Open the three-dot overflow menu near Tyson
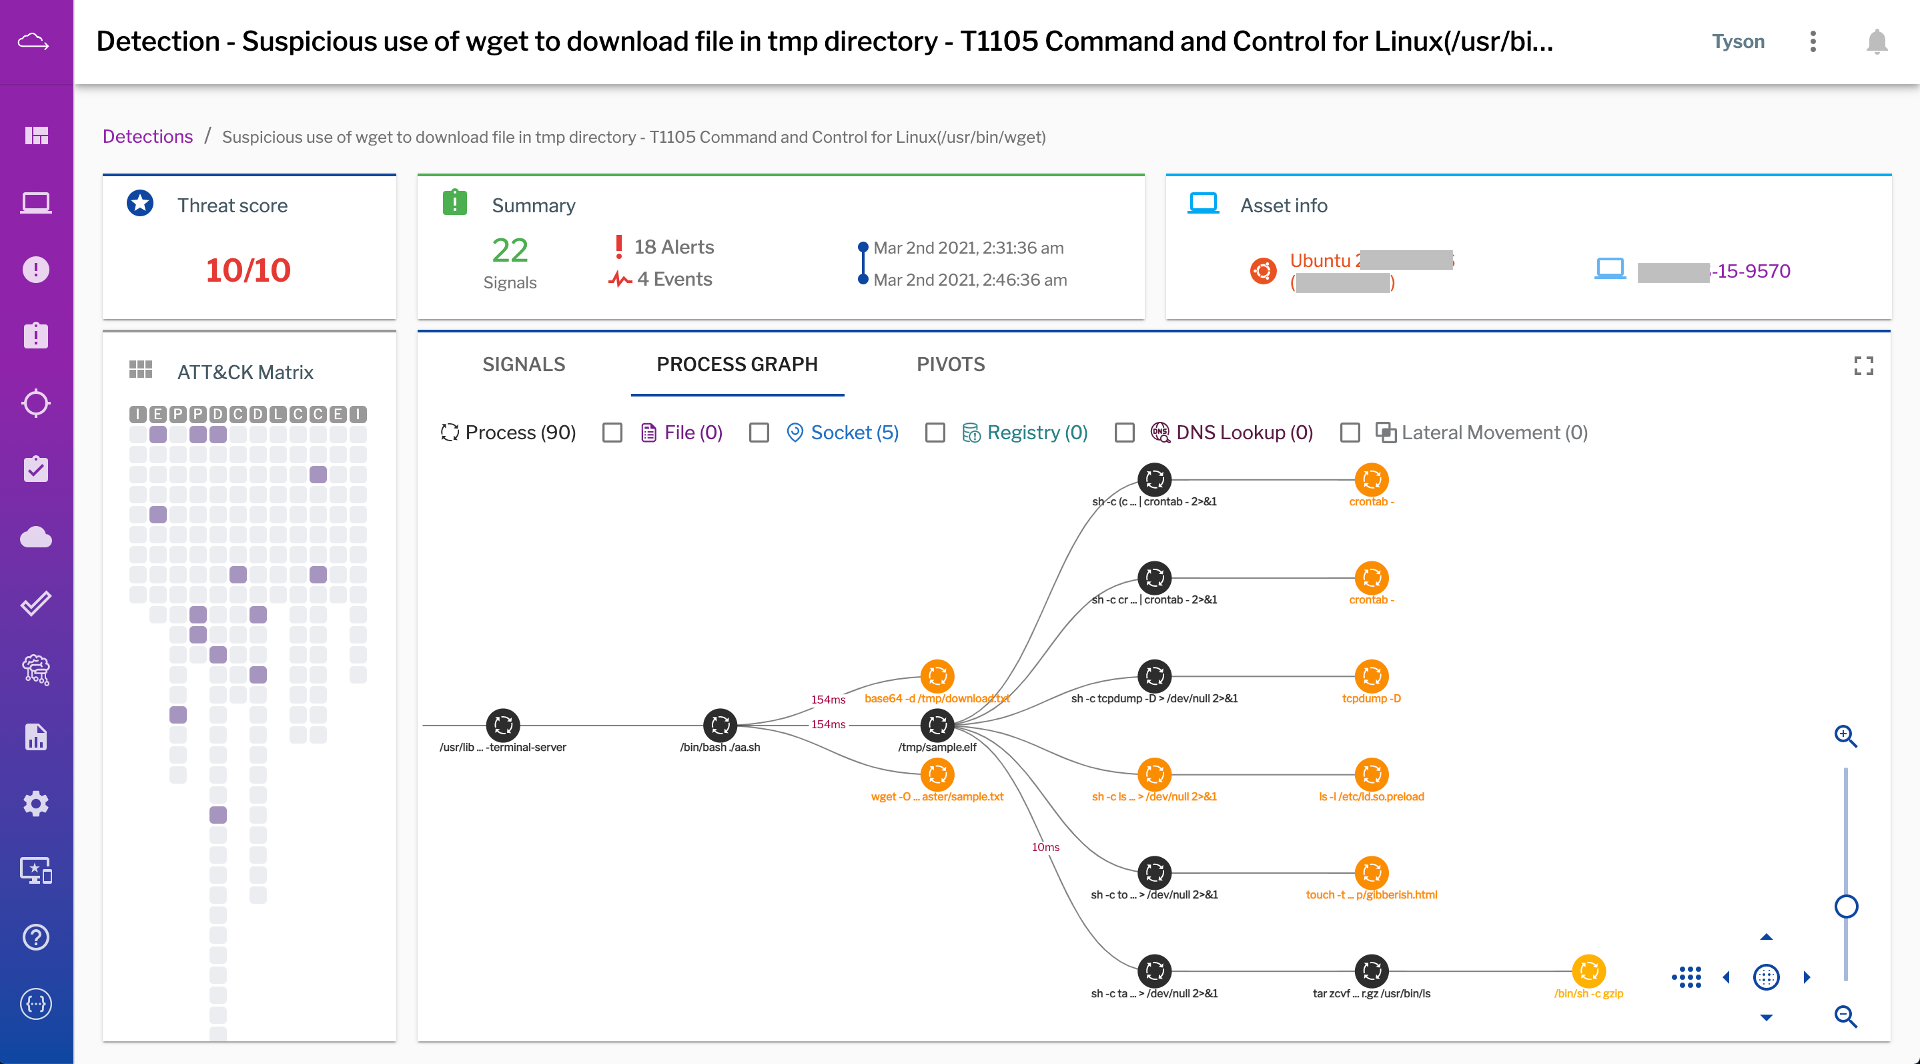The image size is (1920, 1064). [1813, 41]
